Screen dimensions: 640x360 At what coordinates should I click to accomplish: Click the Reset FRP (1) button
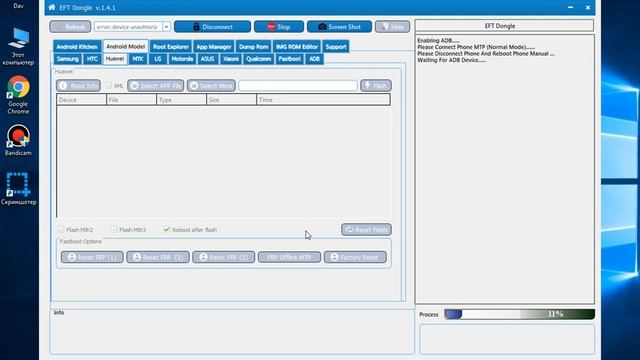tap(92, 257)
